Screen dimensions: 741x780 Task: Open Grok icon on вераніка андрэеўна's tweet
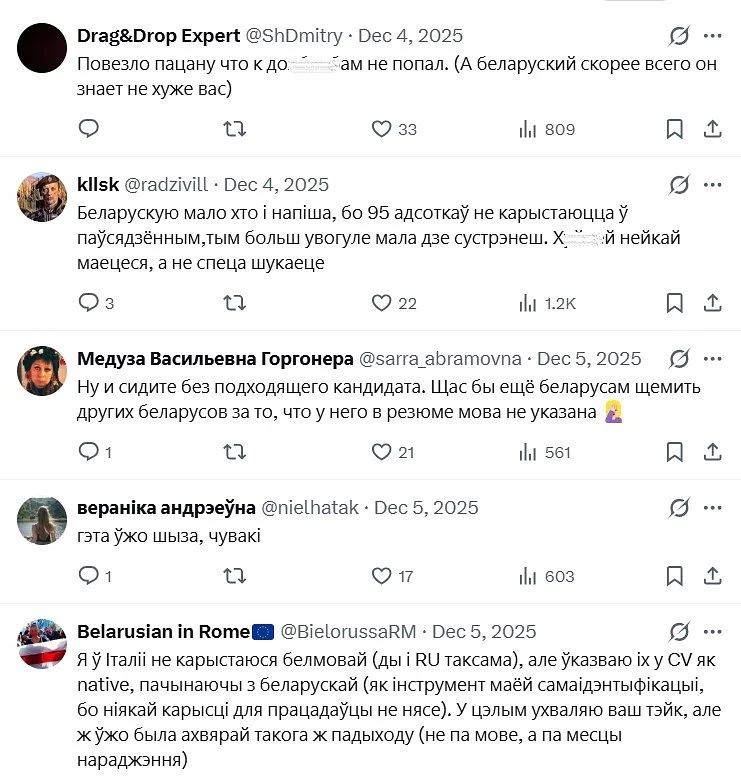[679, 509]
